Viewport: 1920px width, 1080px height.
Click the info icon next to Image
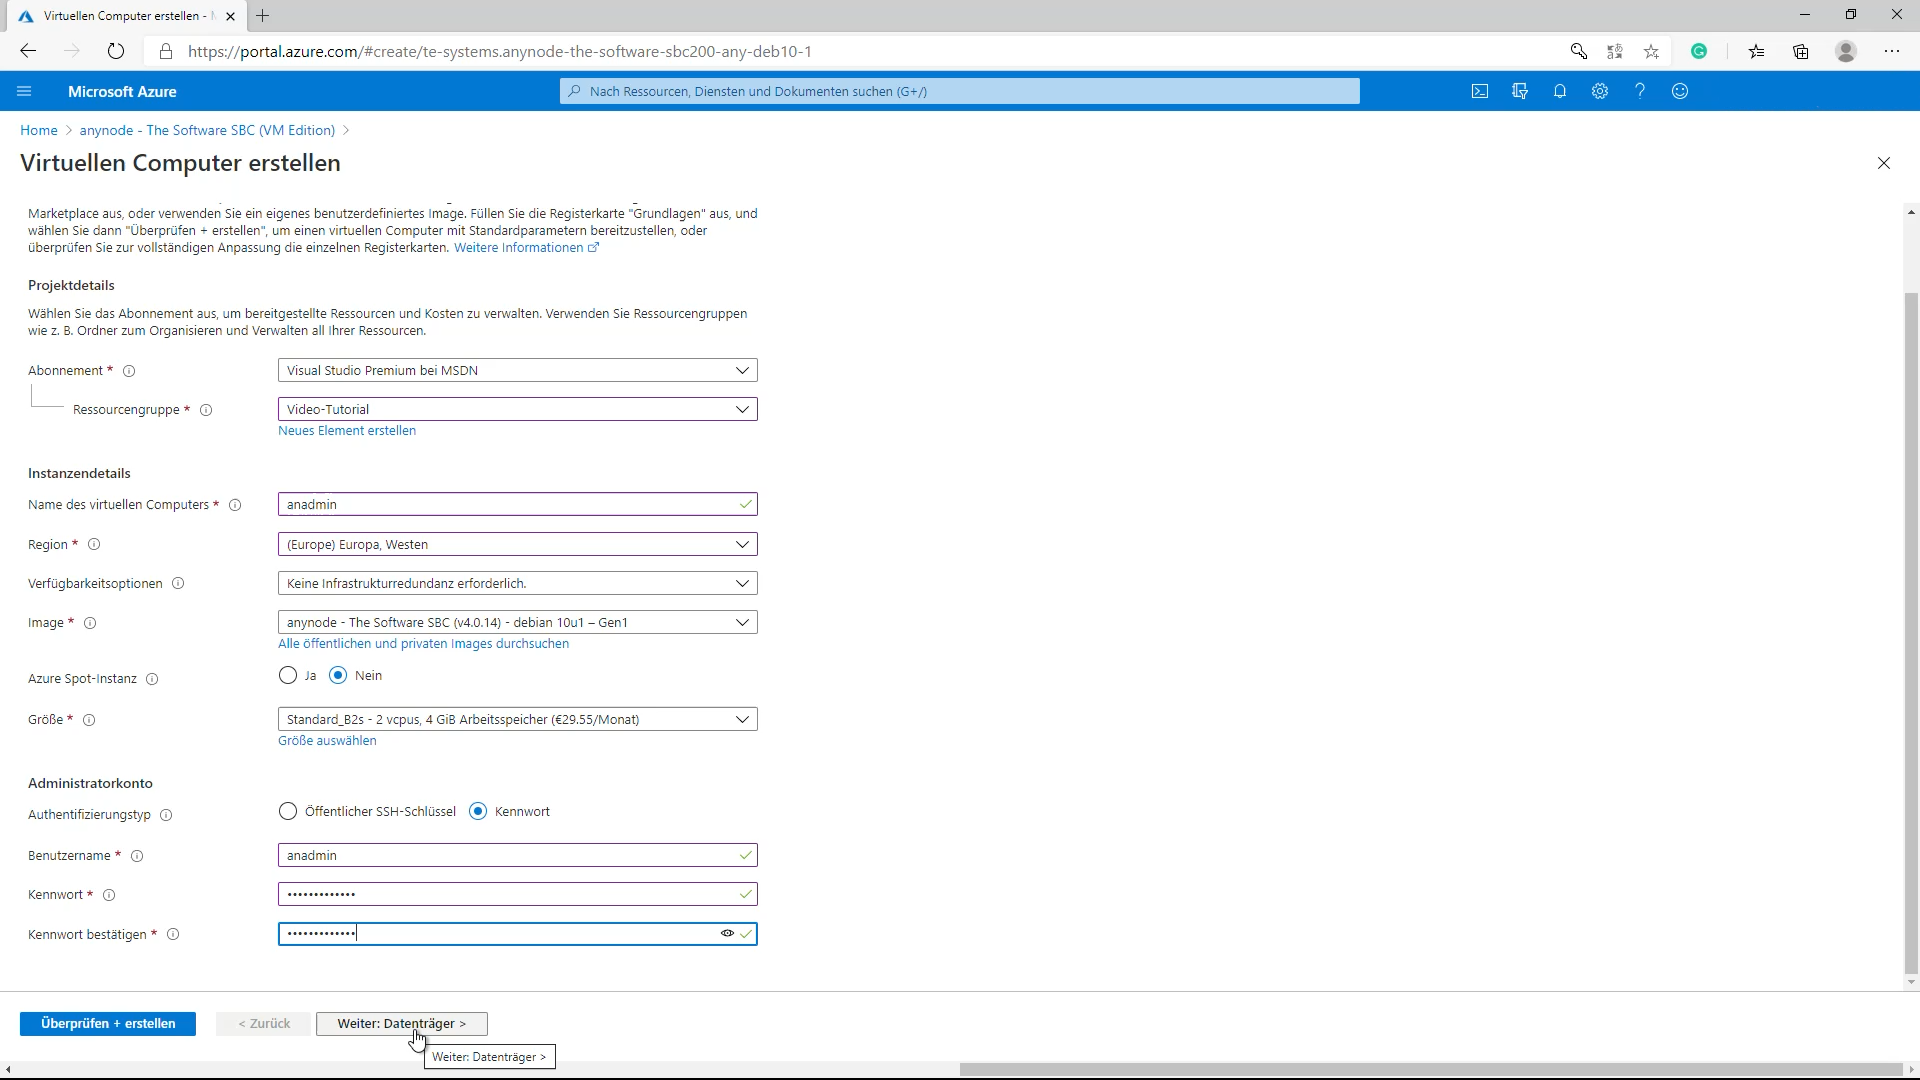coord(90,623)
